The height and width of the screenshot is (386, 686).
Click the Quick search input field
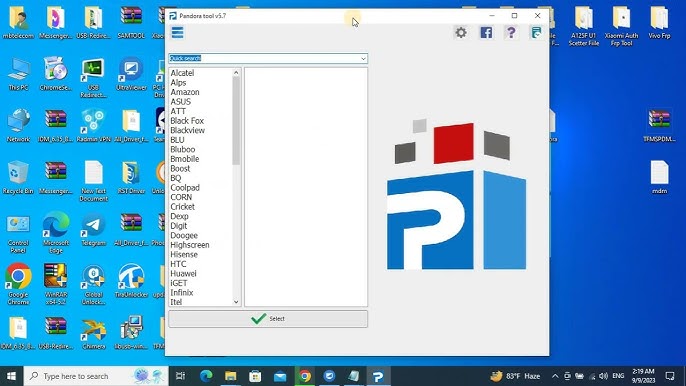coord(264,59)
